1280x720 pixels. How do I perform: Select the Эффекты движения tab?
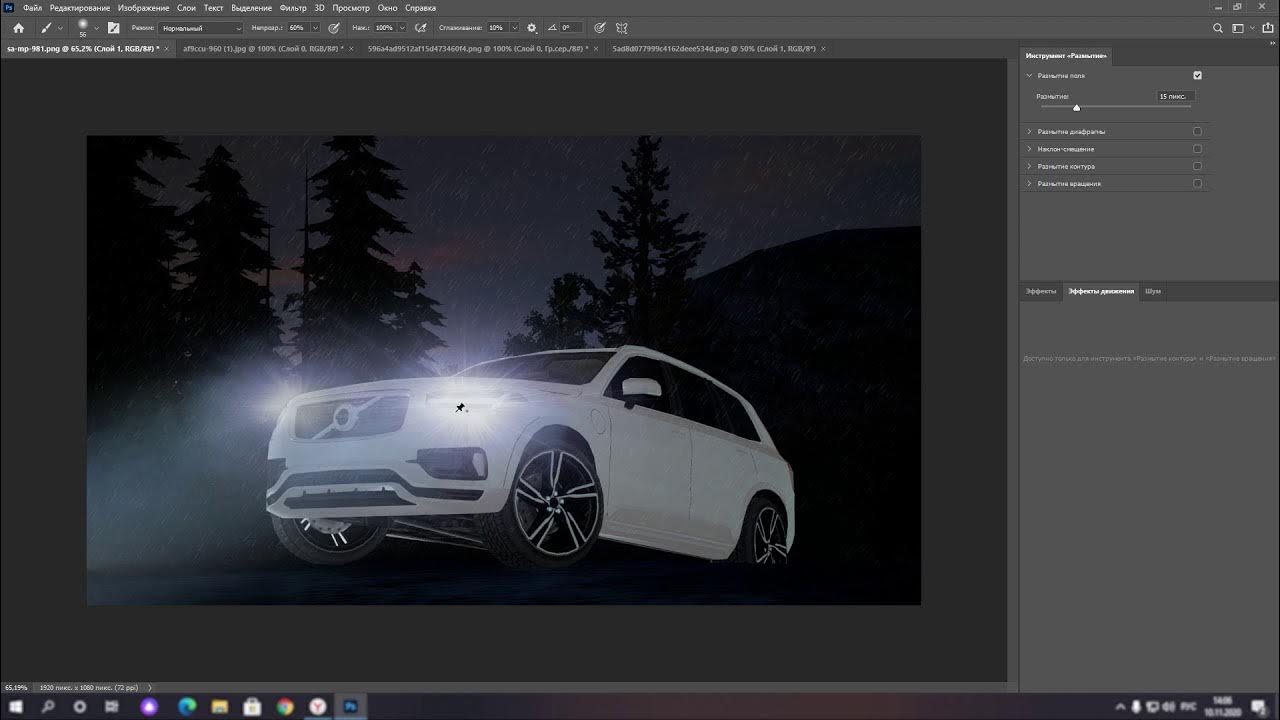(1101, 291)
